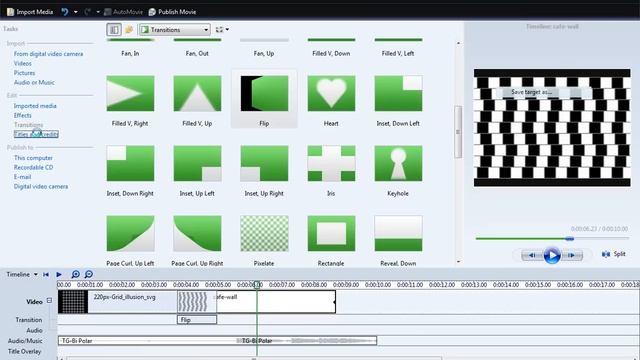Viewport: 640px width, 360px height.
Task: Open the views options dropdown
Action: tap(222, 29)
